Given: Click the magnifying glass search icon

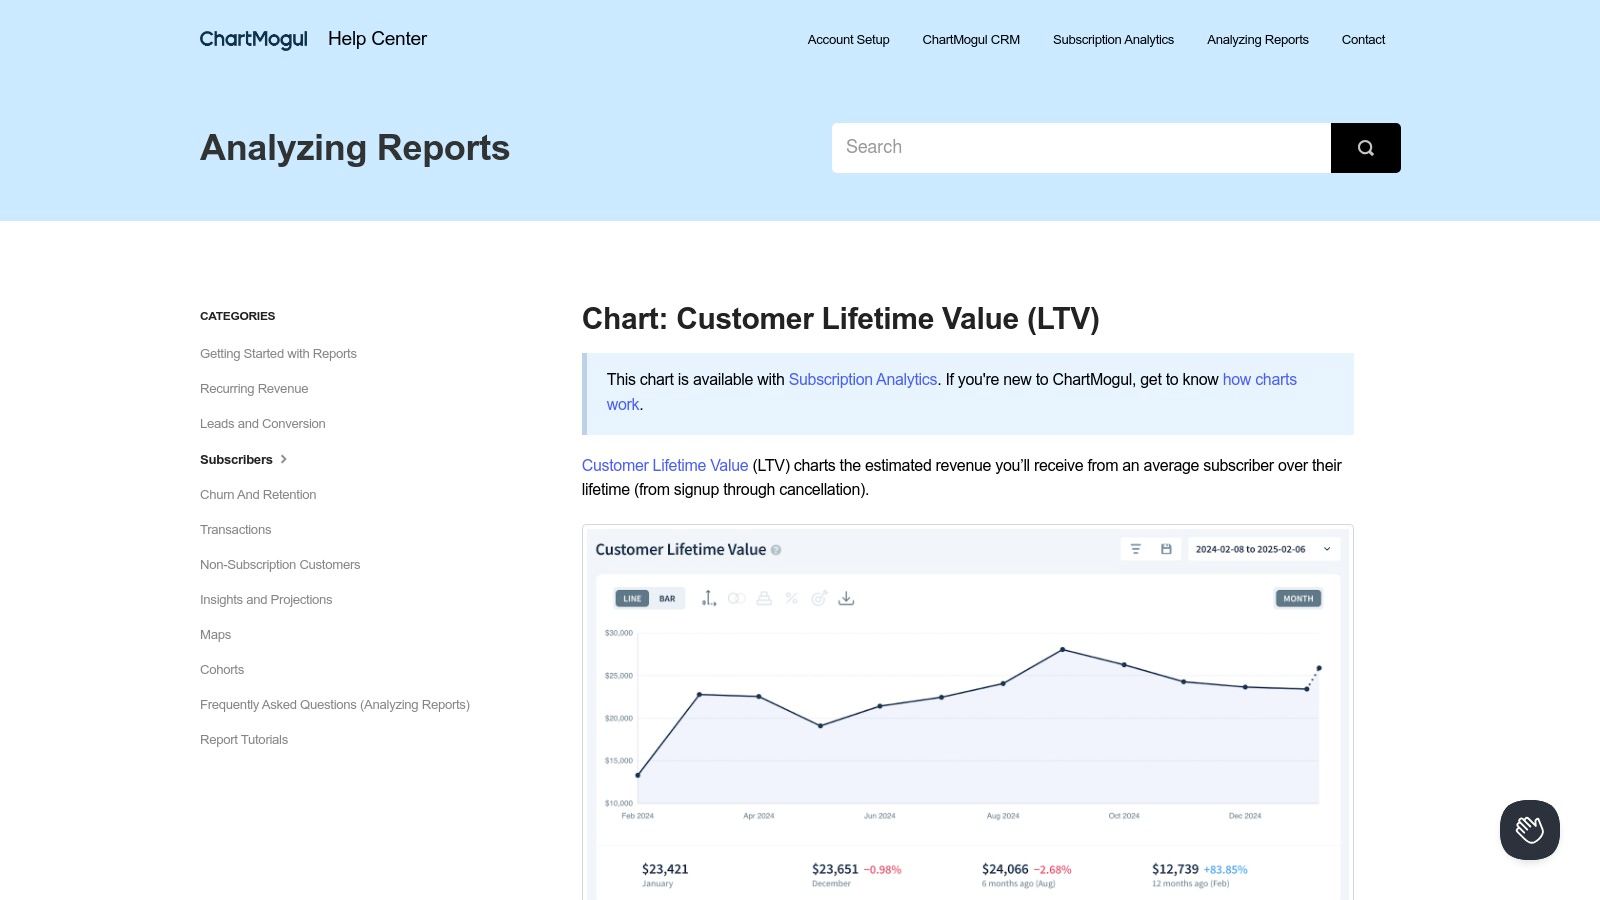Looking at the screenshot, I should pos(1366,147).
